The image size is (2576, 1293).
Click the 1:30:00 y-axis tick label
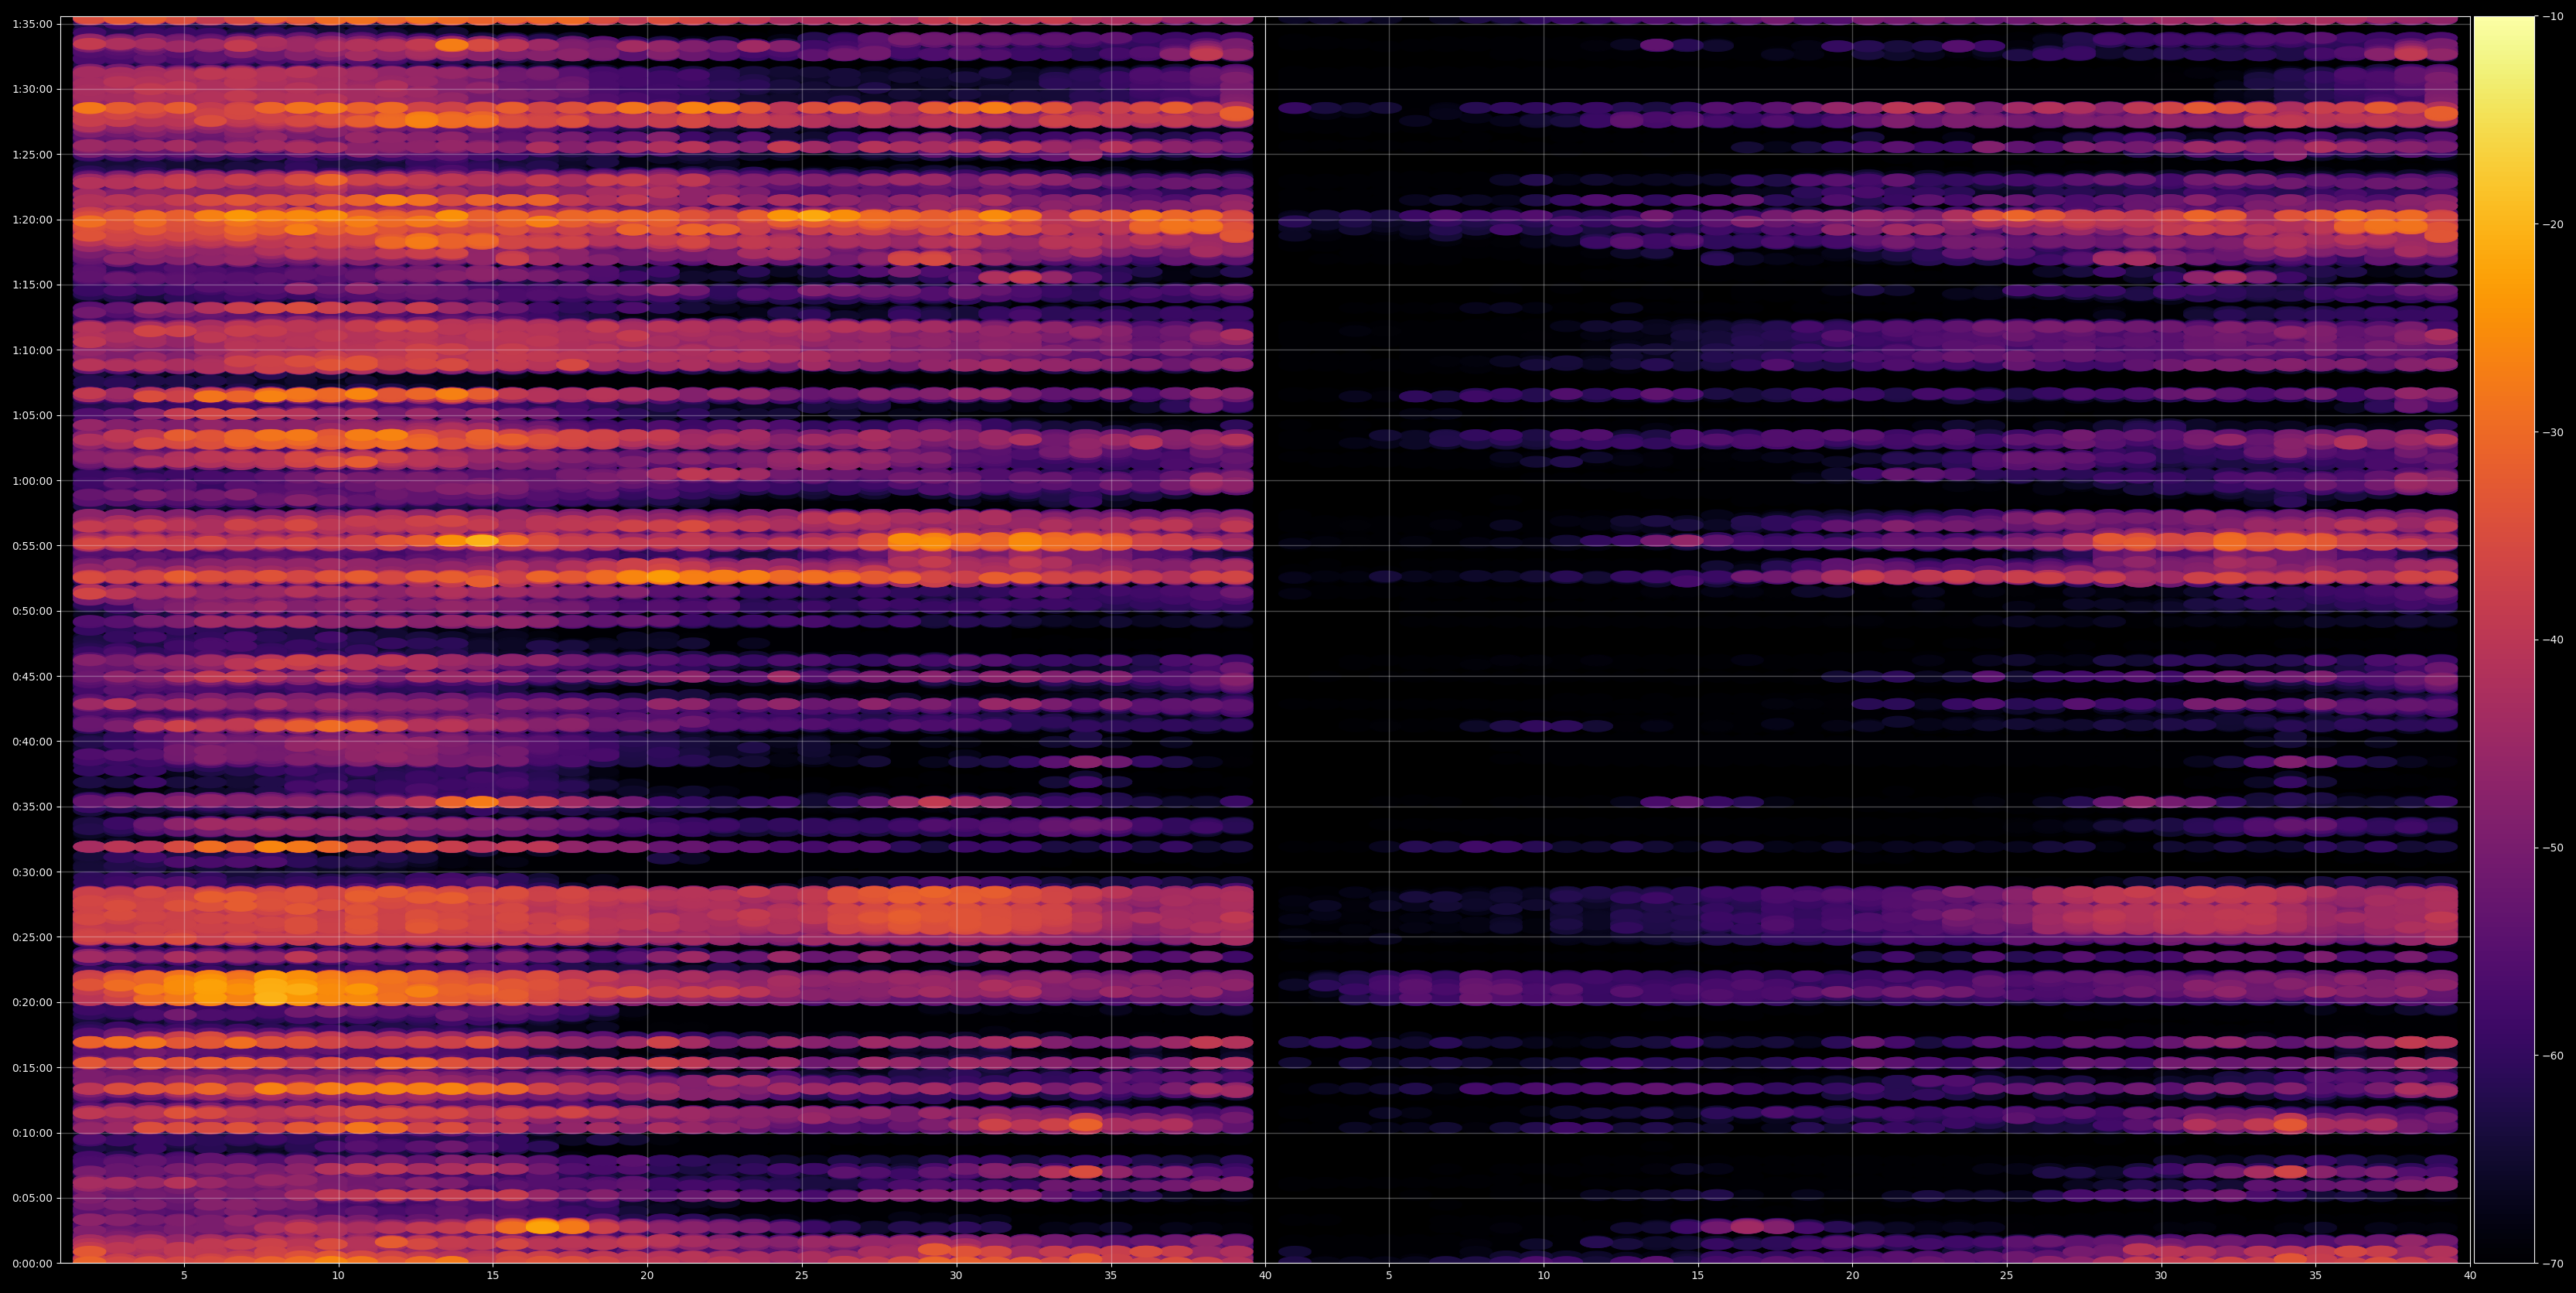pos(32,89)
